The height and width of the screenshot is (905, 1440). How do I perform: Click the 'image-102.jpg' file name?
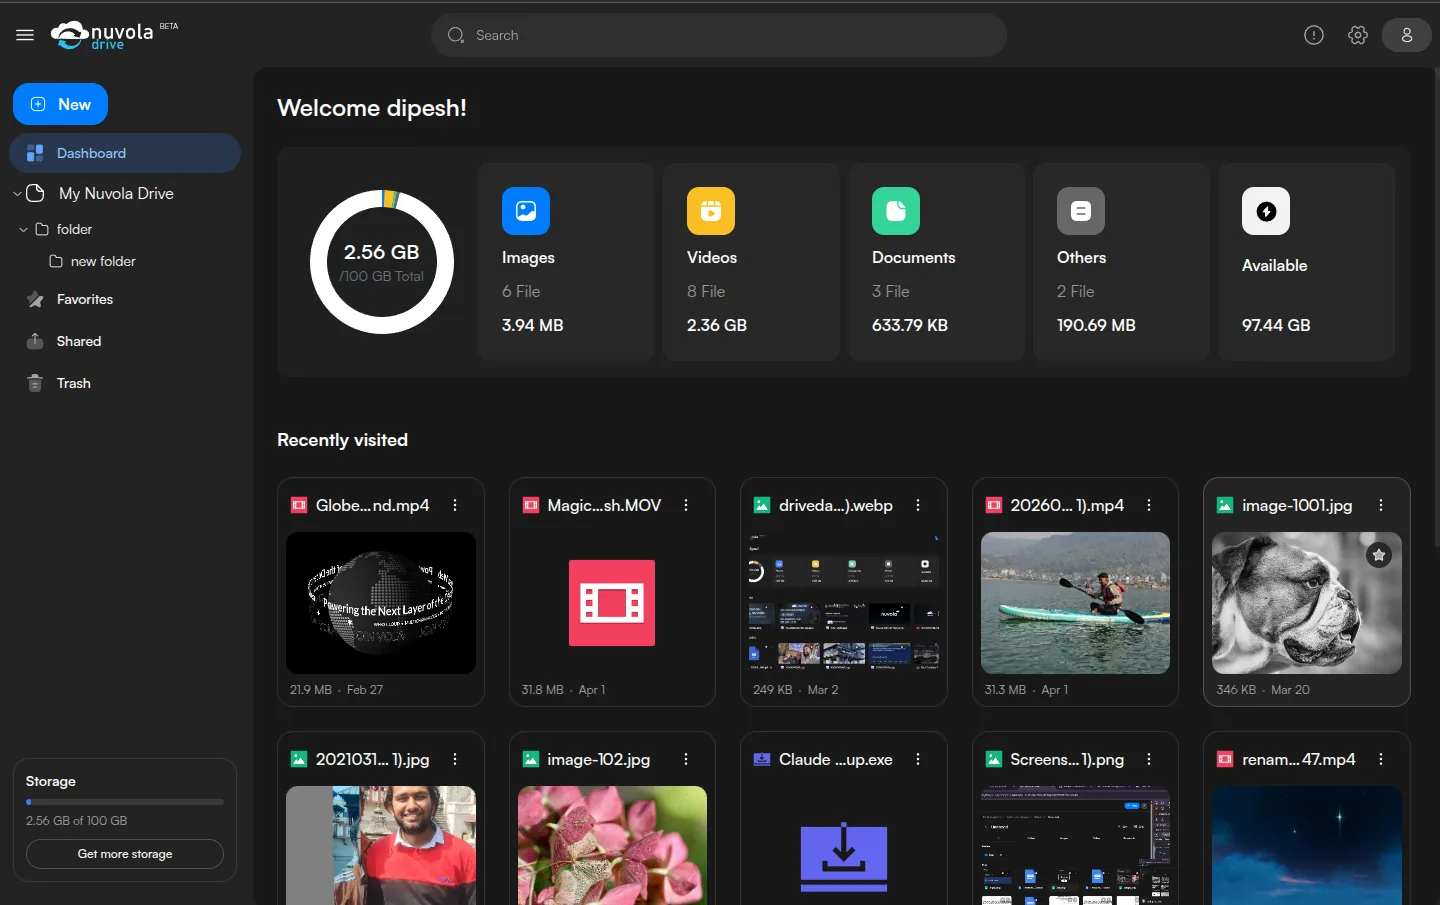[599, 760]
